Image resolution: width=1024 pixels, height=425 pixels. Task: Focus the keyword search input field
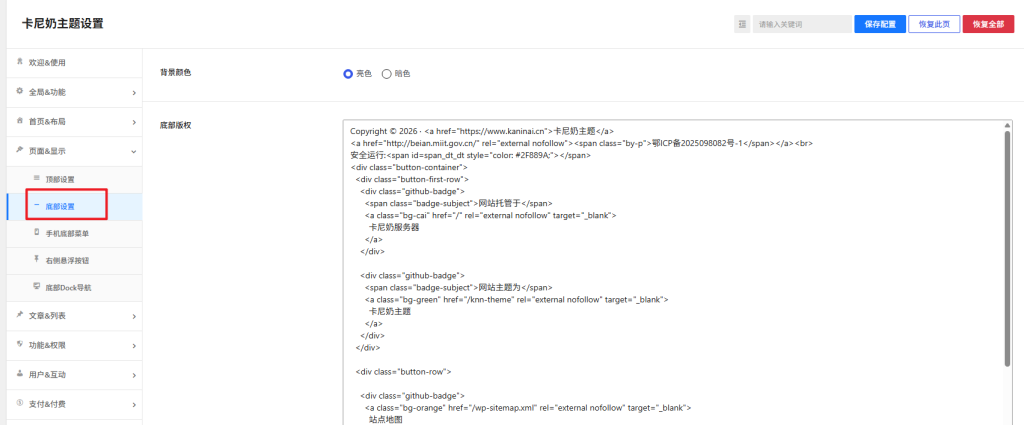(x=802, y=24)
